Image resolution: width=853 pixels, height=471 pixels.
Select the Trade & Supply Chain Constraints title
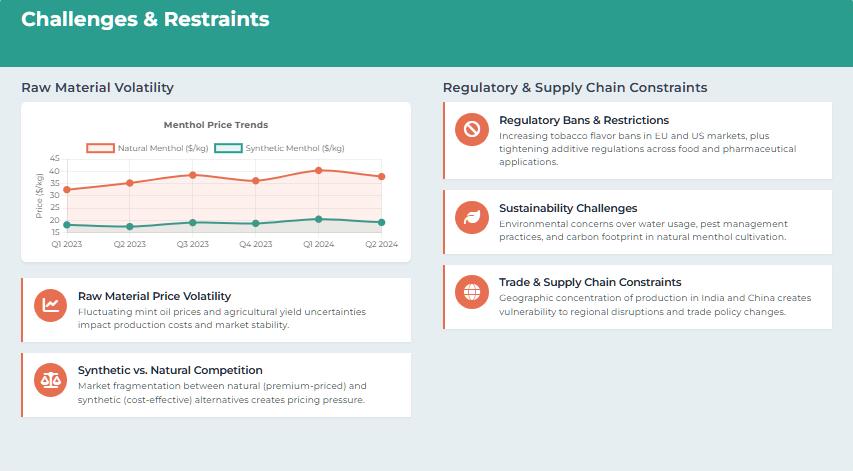coord(590,282)
